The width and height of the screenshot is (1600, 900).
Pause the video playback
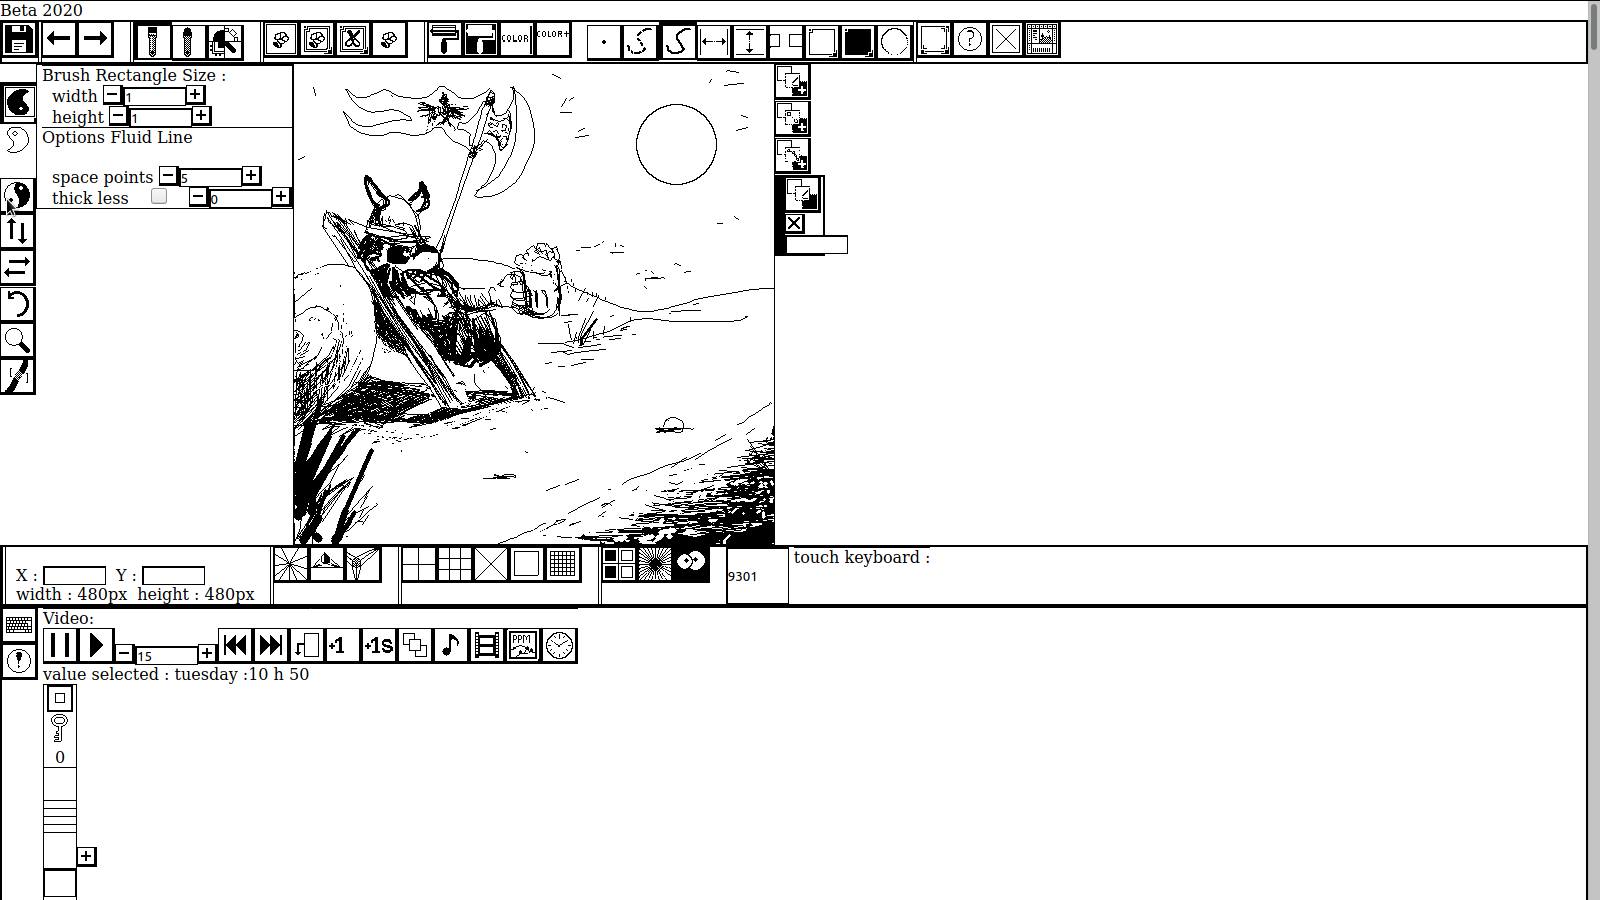tap(60, 645)
